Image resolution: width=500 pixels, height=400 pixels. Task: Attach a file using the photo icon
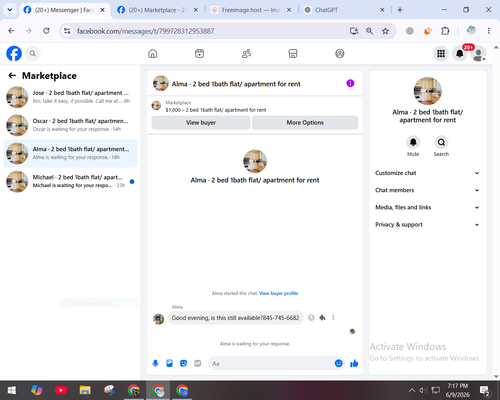tap(169, 363)
